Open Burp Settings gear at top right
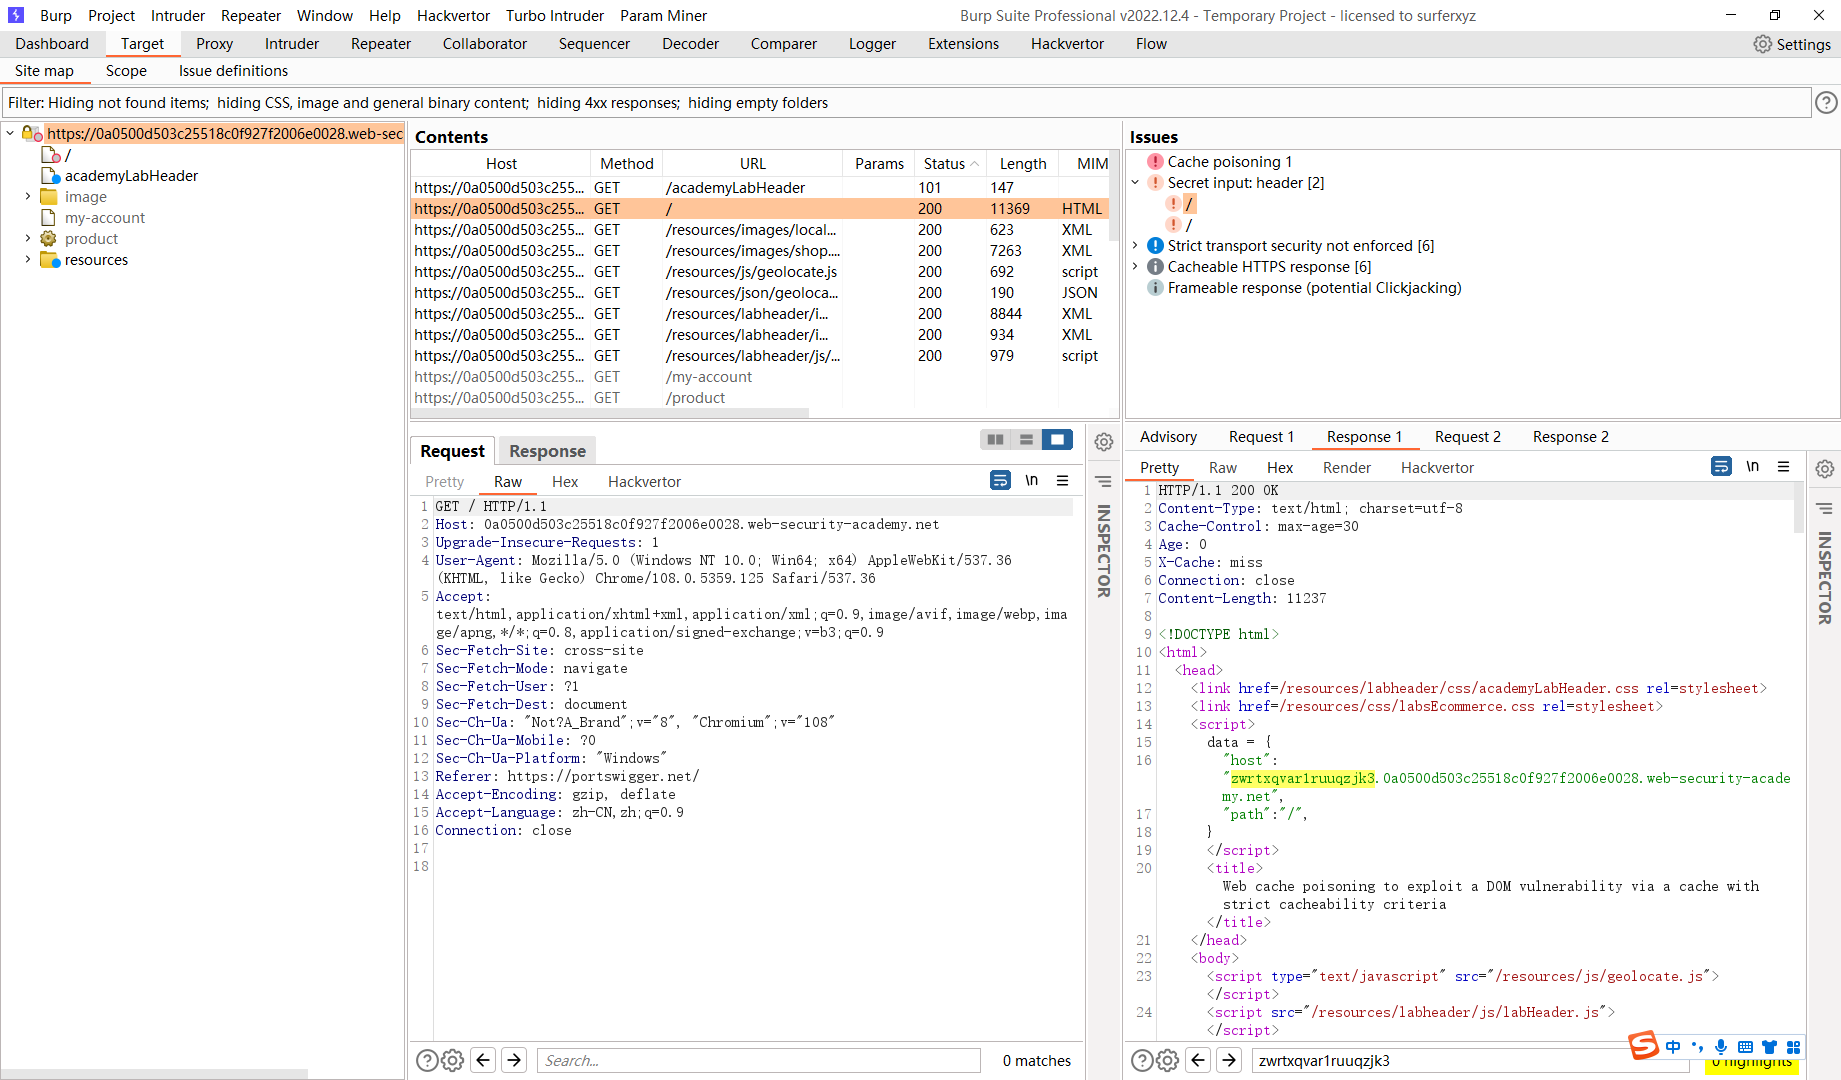 pyautogui.click(x=1762, y=44)
